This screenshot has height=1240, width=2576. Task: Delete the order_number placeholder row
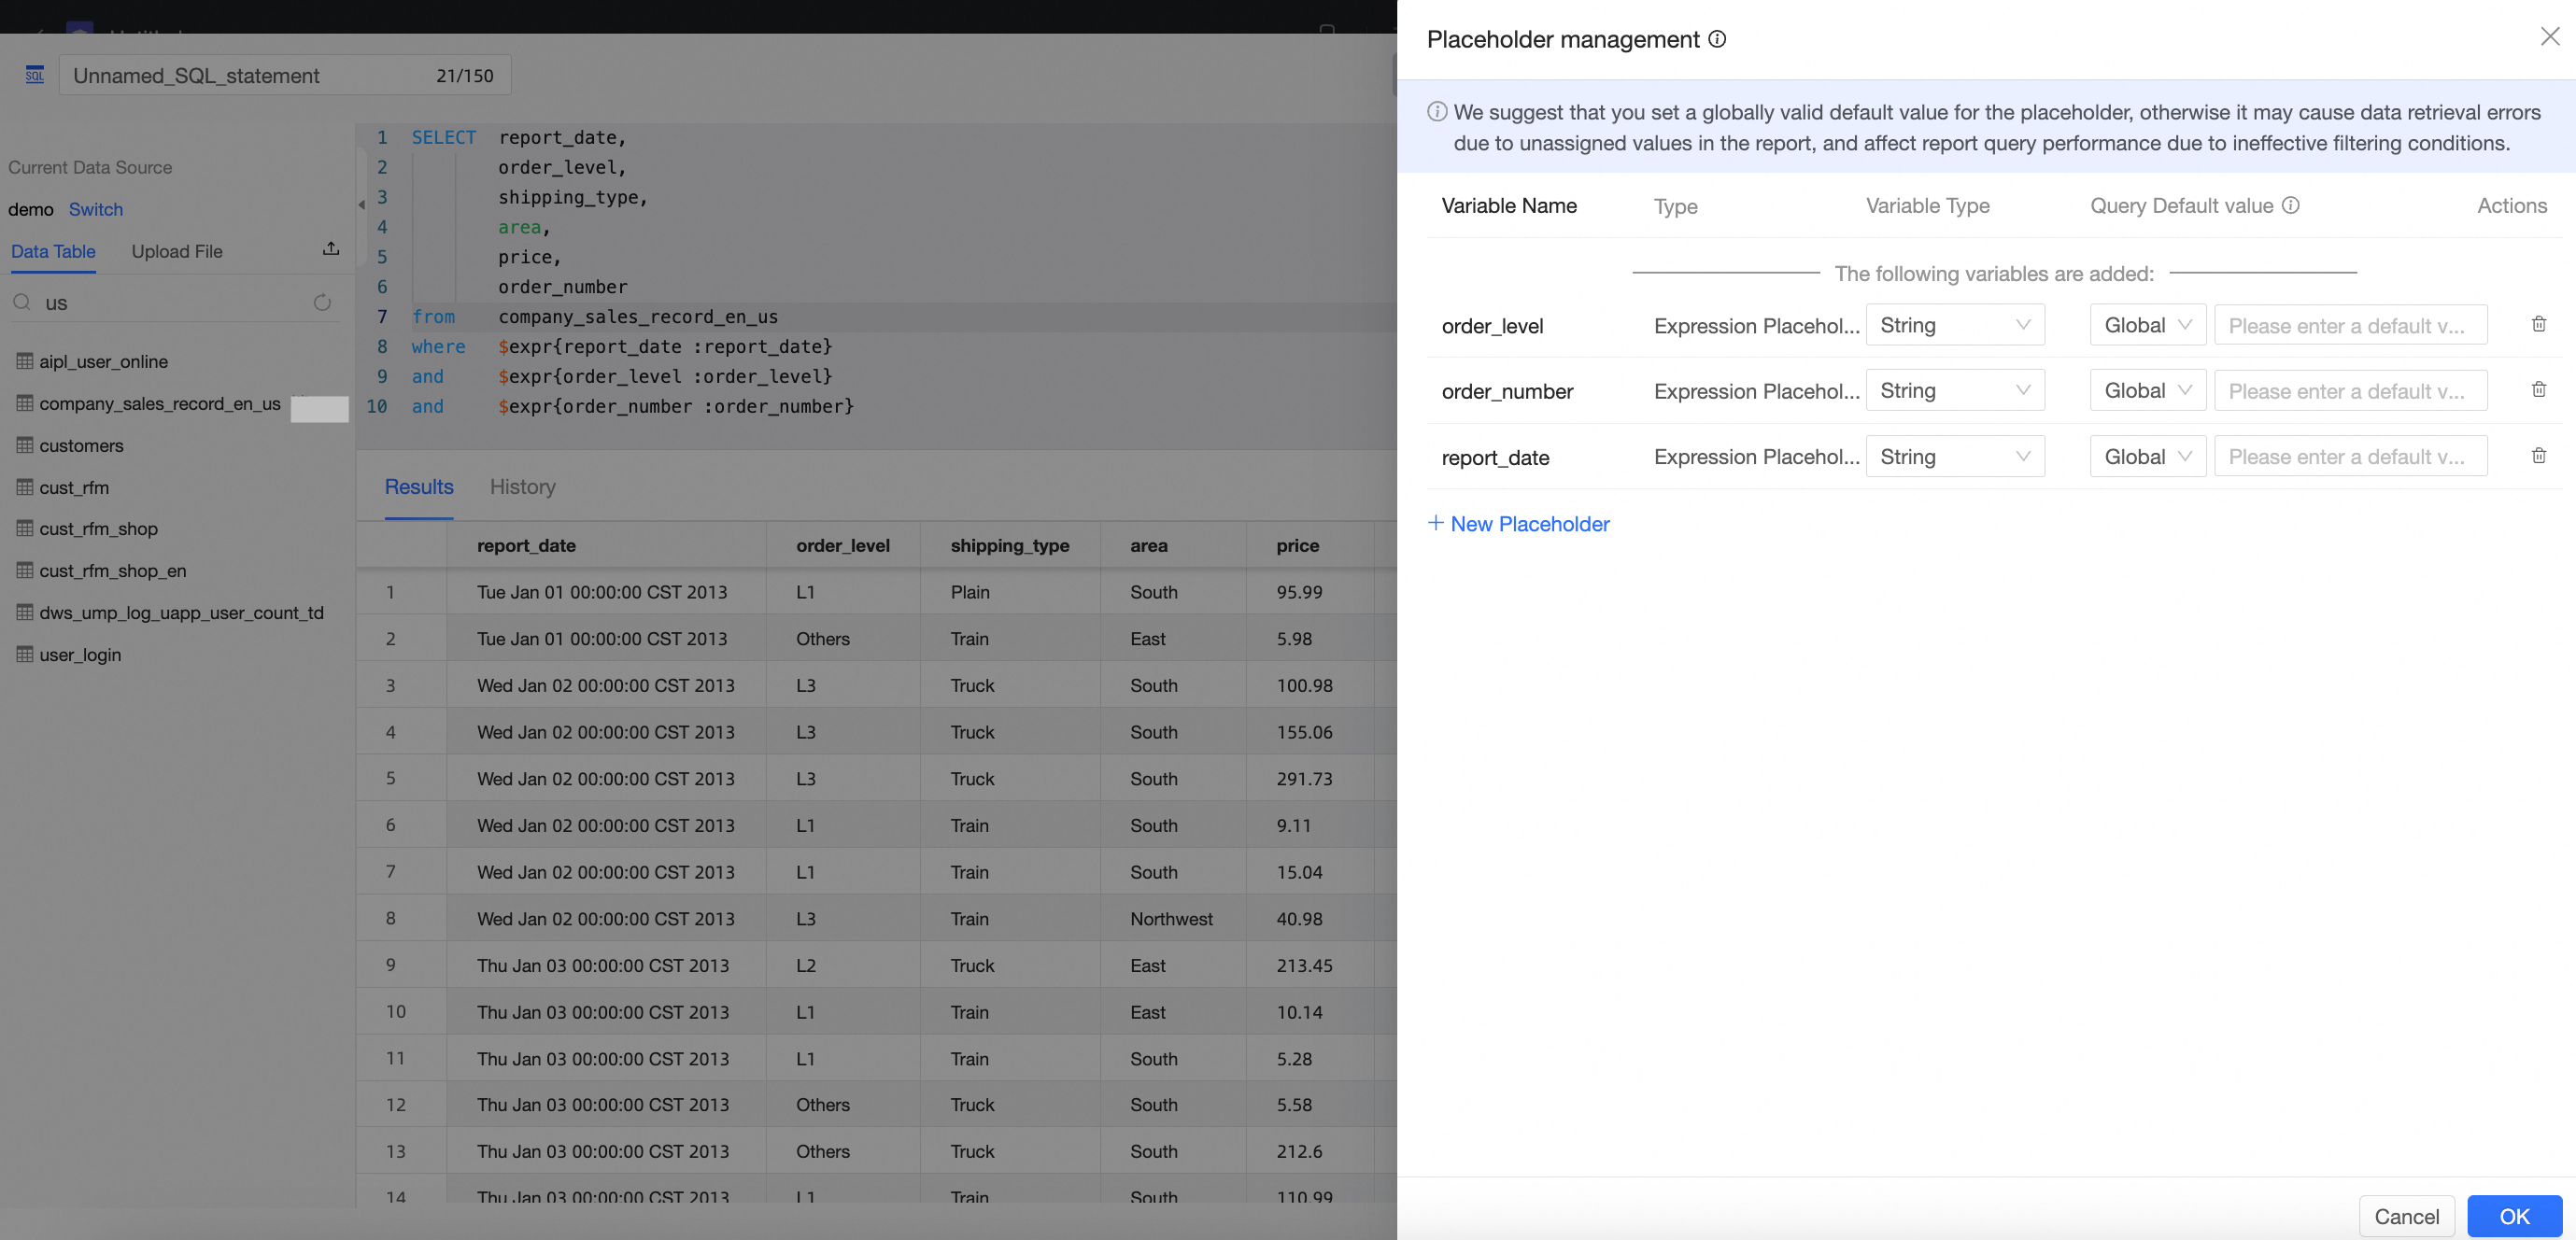2538,390
